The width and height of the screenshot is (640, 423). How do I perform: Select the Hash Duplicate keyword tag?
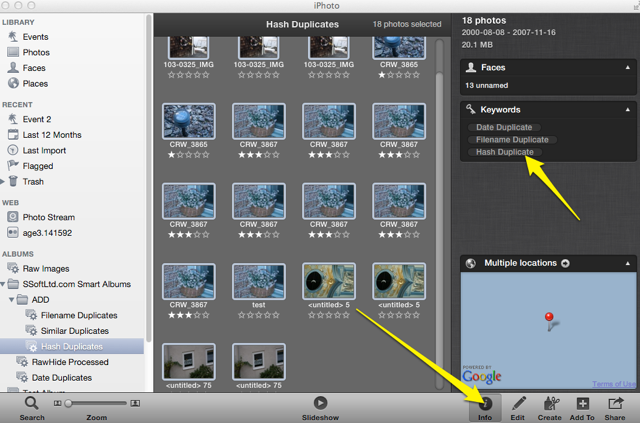tap(505, 152)
